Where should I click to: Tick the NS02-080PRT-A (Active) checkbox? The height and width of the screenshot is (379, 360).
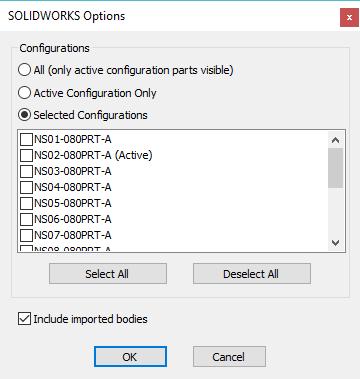click(26, 155)
